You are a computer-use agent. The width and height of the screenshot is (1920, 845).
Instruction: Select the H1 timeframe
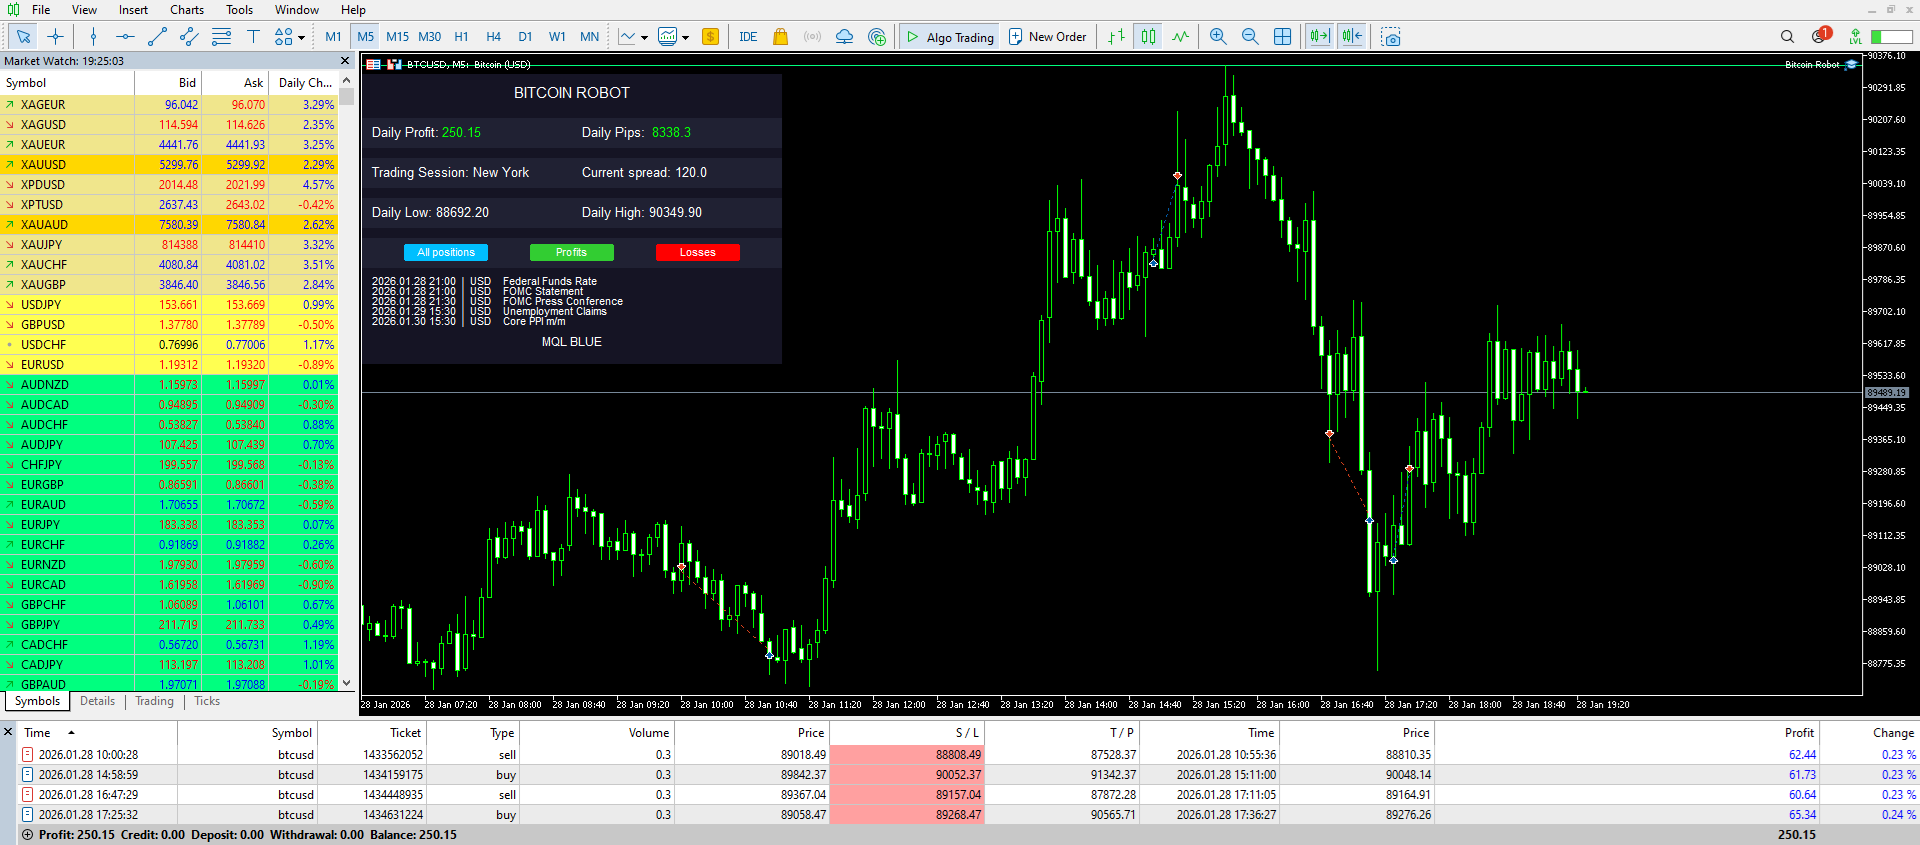[461, 37]
